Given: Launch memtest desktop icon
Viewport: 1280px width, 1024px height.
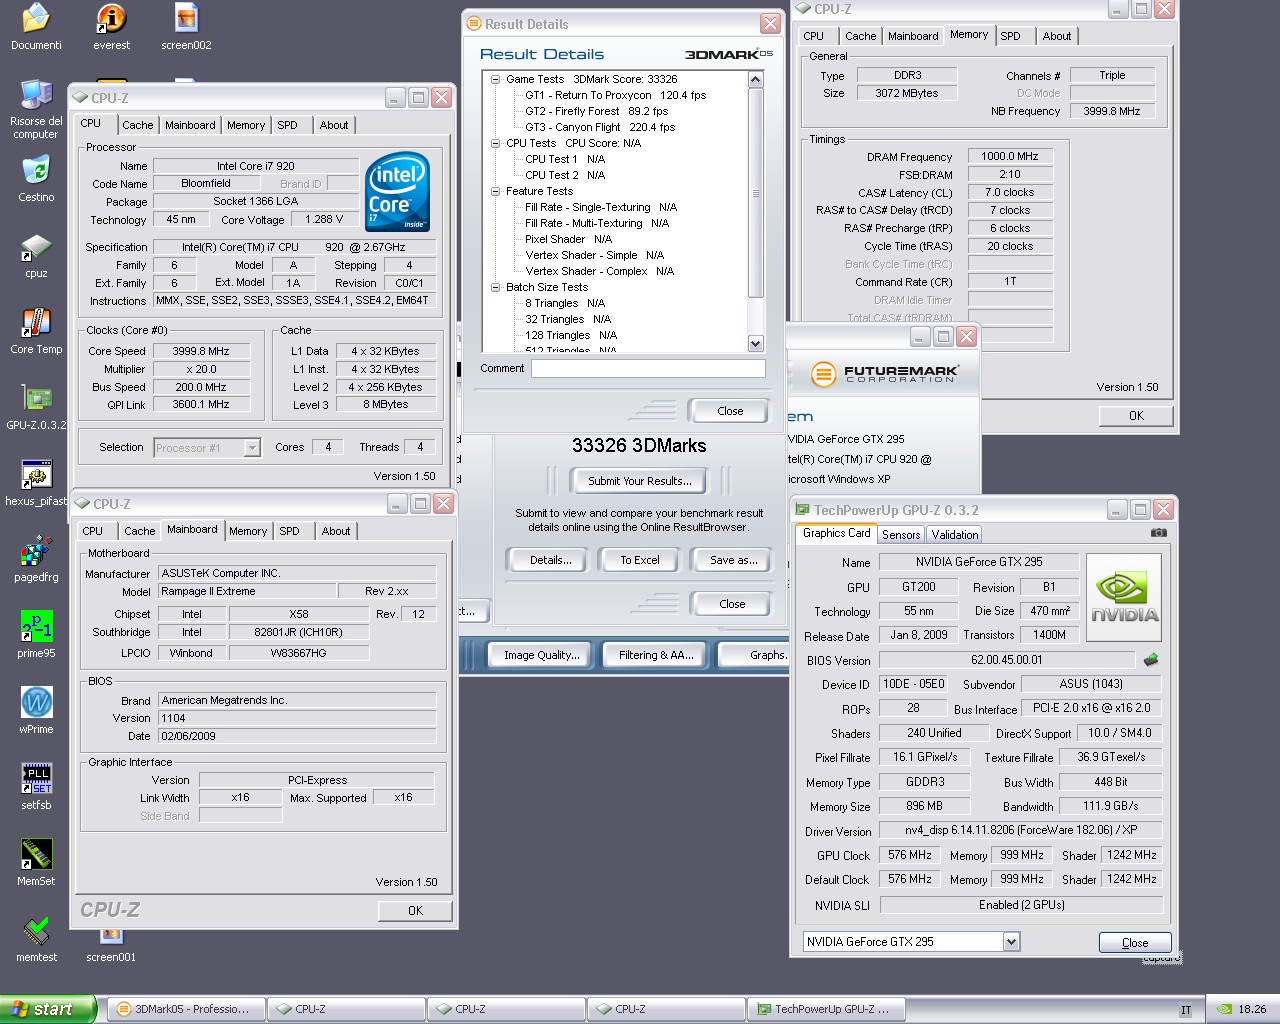Looking at the screenshot, I should [36, 939].
